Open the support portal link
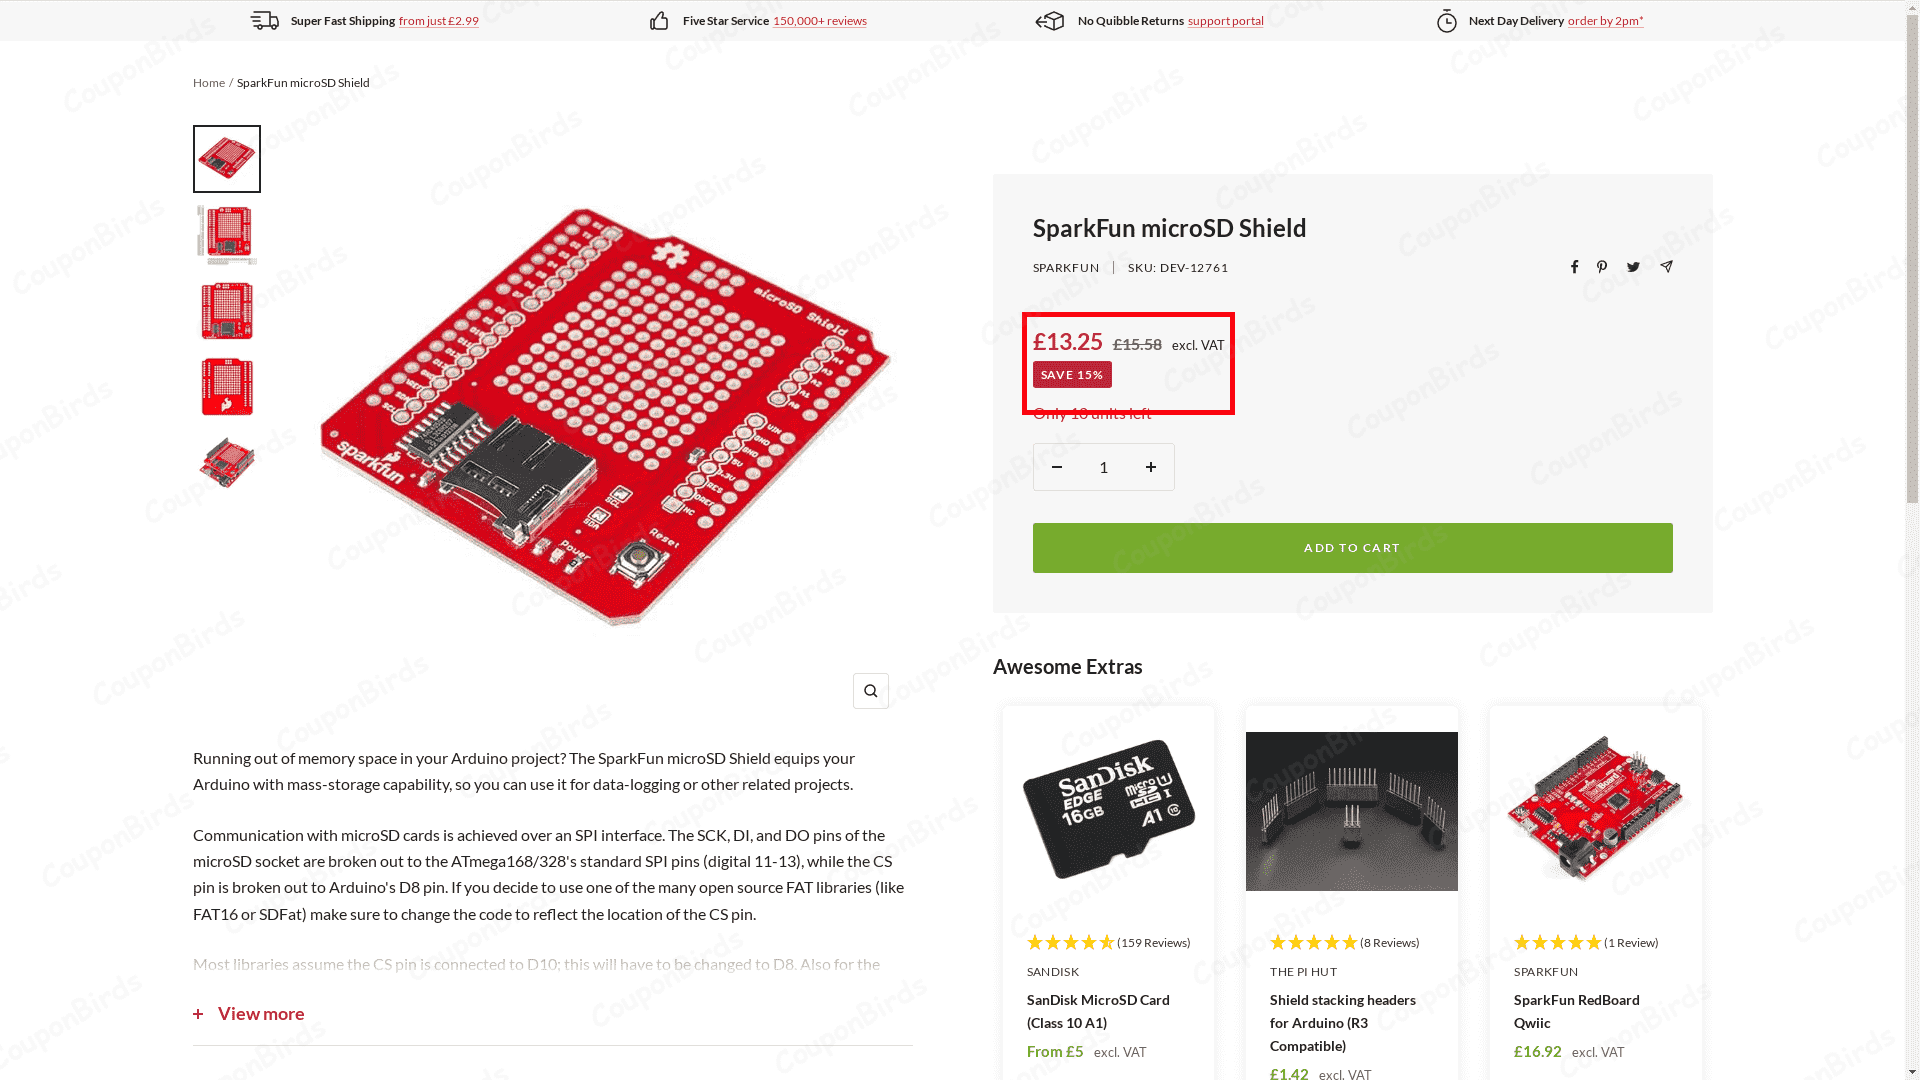The height and width of the screenshot is (1080, 1920). coord(1225,20)
